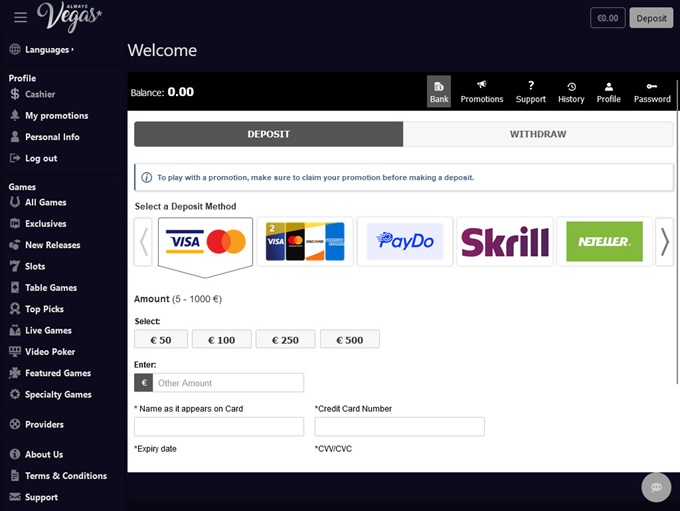Choose Skrill as deposit method
680x511 pixels.
tap(504, 242)
